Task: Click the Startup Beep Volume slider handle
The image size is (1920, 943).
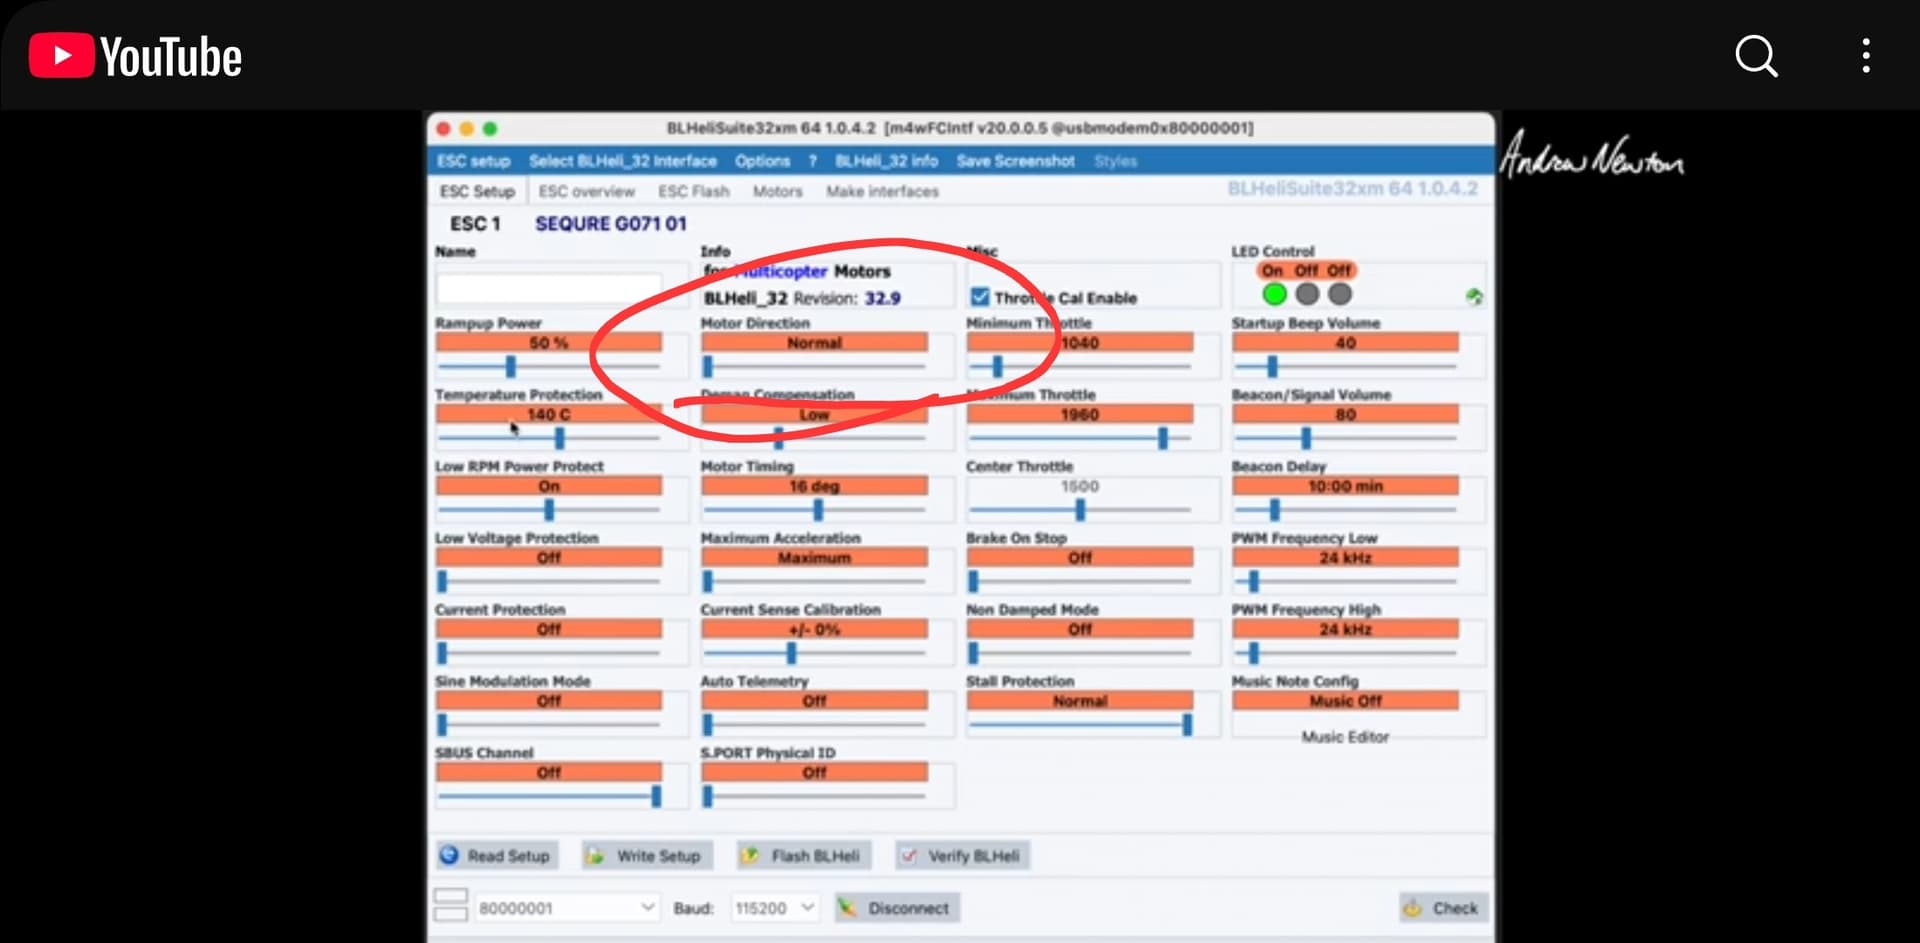Action: [x=1273, y=366]
